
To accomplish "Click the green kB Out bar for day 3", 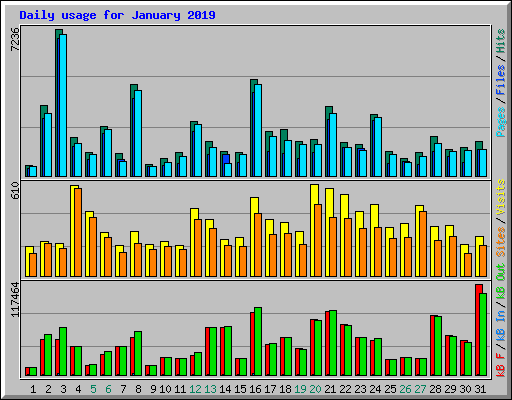I will pyautogui.click(x=63, y=351).
